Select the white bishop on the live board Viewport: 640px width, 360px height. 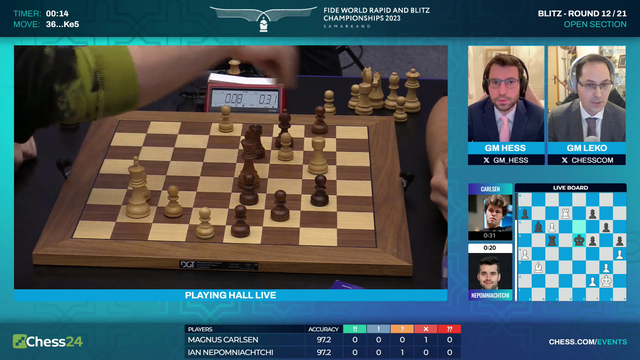click(538, 267)
